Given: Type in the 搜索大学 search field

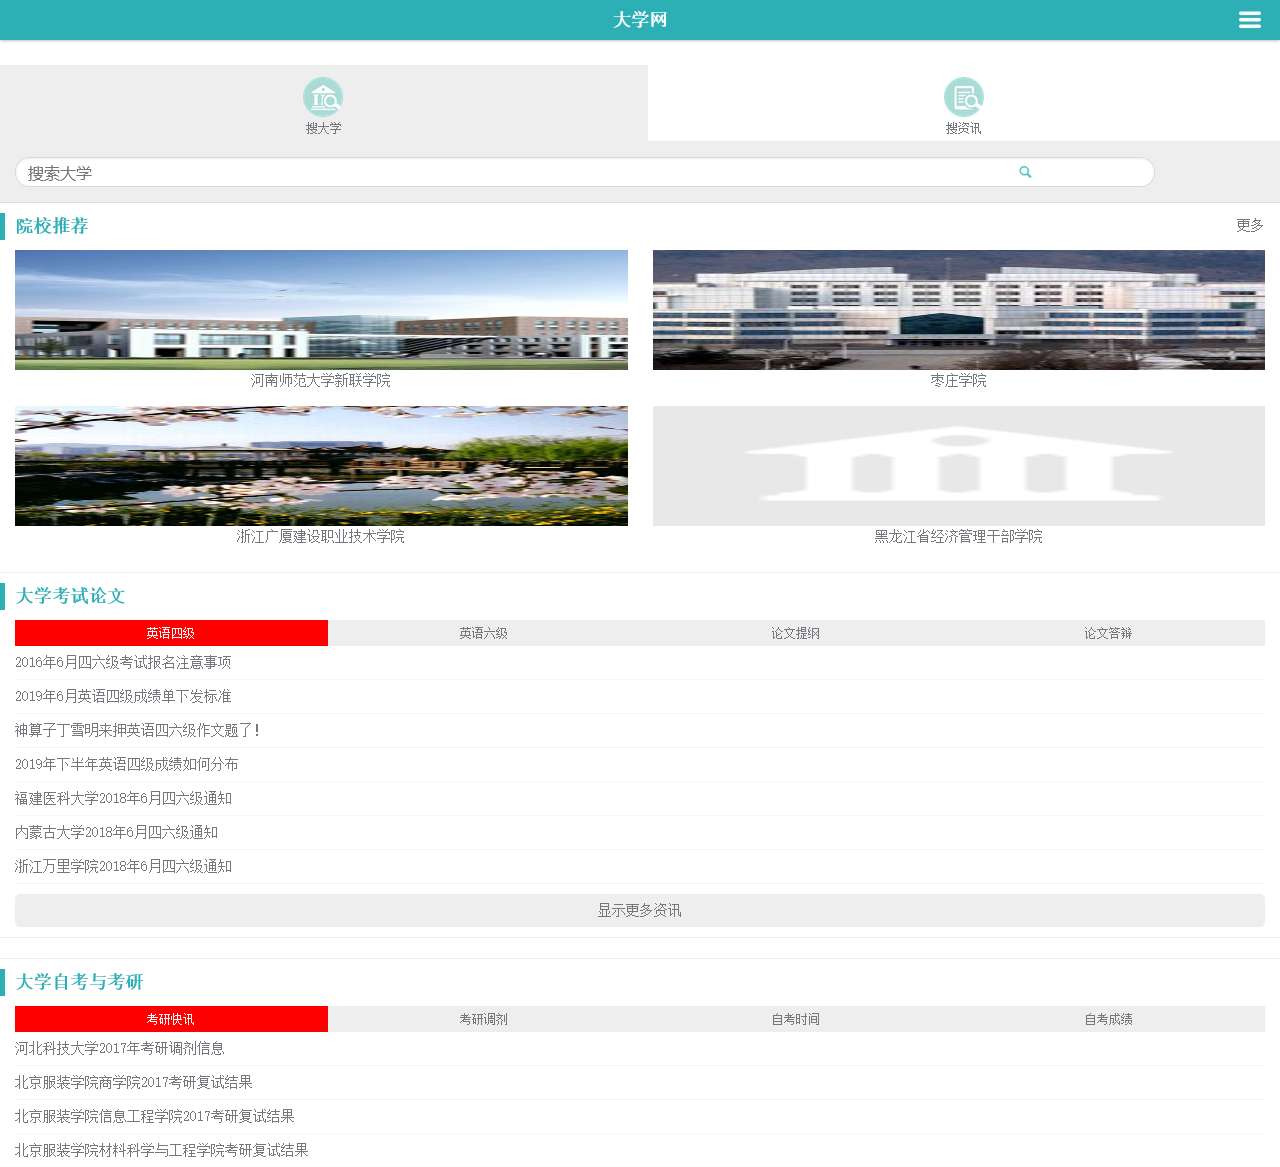Looking at the screenshot, I should pyautogui.click(x=500, y=173).
